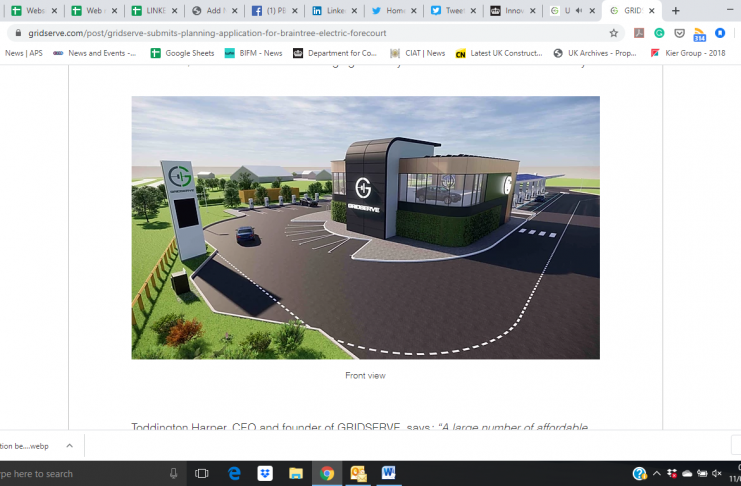Open the PDF extension icon in toolbar
Viewport: 741px width, 486px height.
pyautogui.click(x=639, y=33)
